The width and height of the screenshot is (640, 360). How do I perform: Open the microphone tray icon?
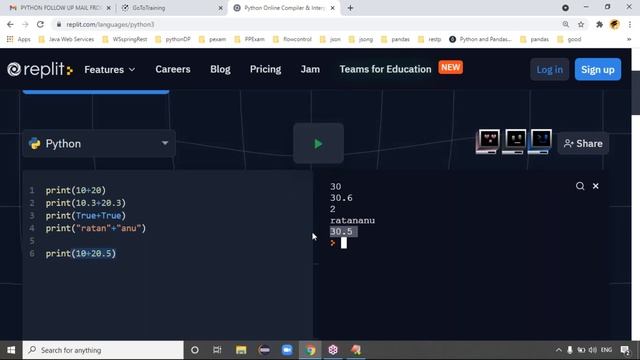[x=570, y=350]
